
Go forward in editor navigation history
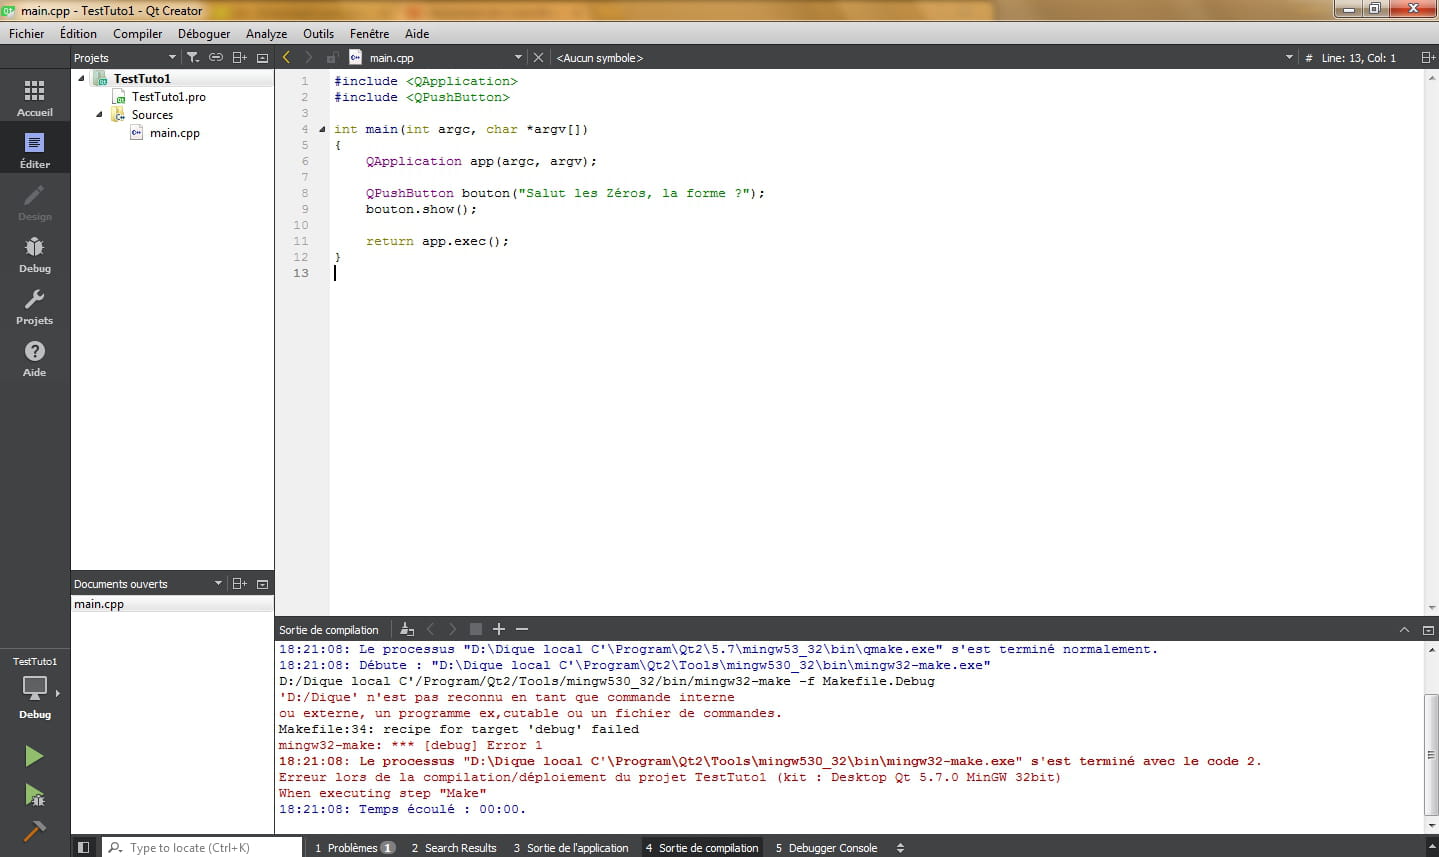[x=309, y=58]
